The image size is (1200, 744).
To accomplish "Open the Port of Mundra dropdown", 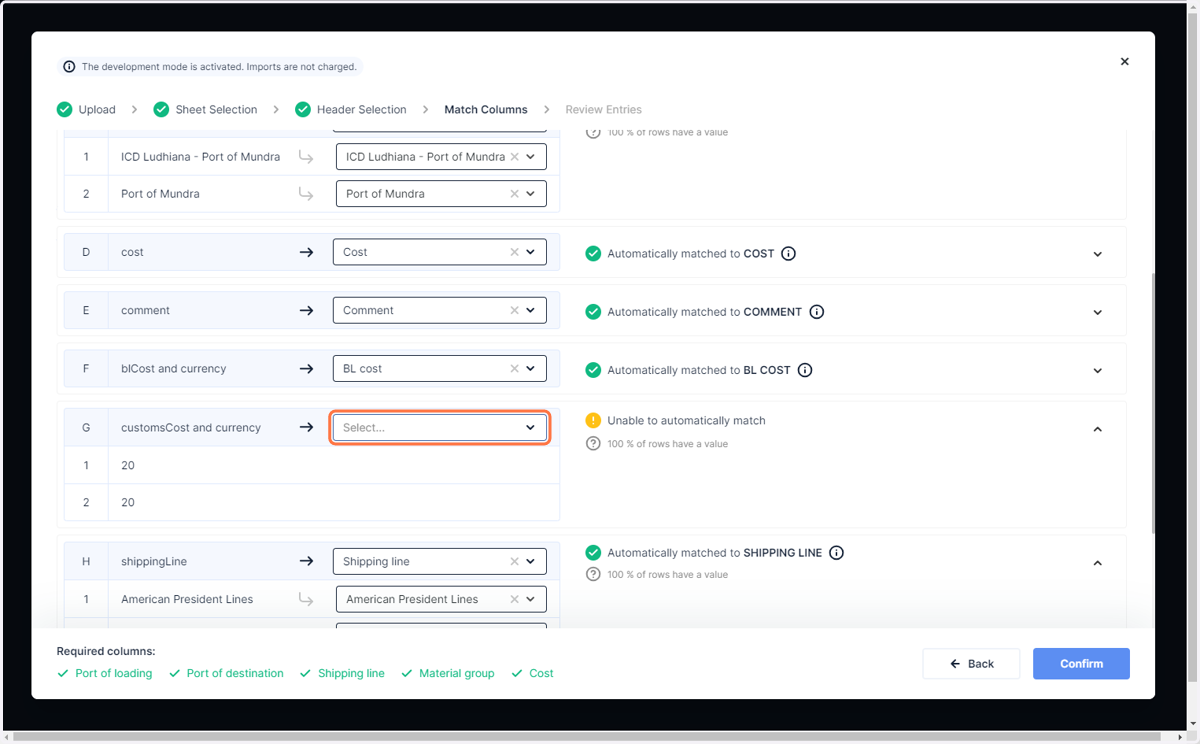I will coord(531,194).
